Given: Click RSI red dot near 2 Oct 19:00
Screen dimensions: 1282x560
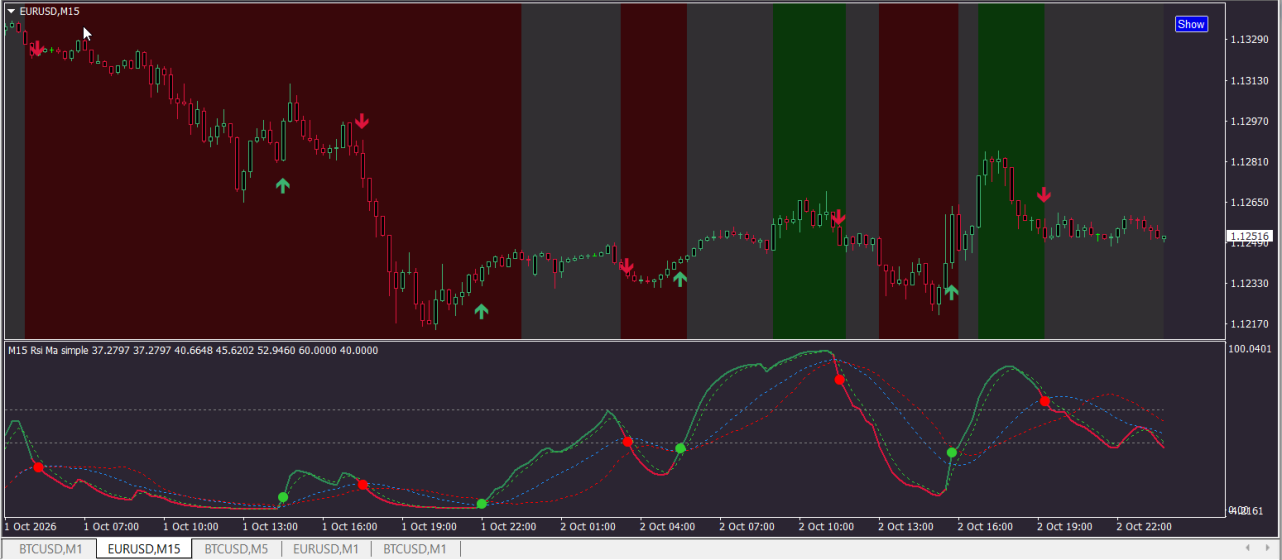Looking at the screenshot, I should pos(1044,401).
